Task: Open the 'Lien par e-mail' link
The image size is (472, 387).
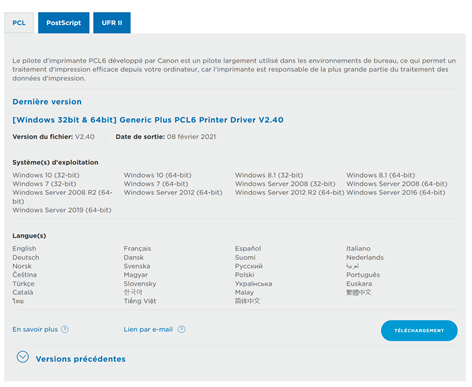Action: [148, 329]
